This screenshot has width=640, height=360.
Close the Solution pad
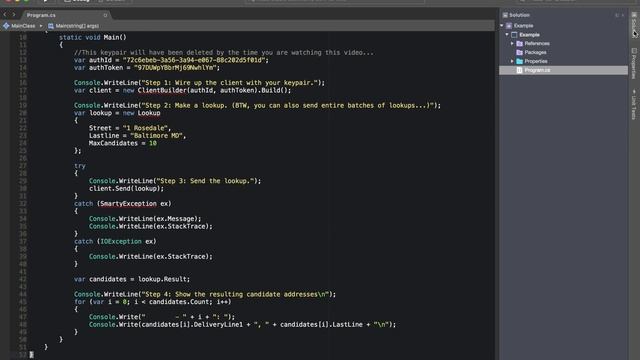click(623, 15)
